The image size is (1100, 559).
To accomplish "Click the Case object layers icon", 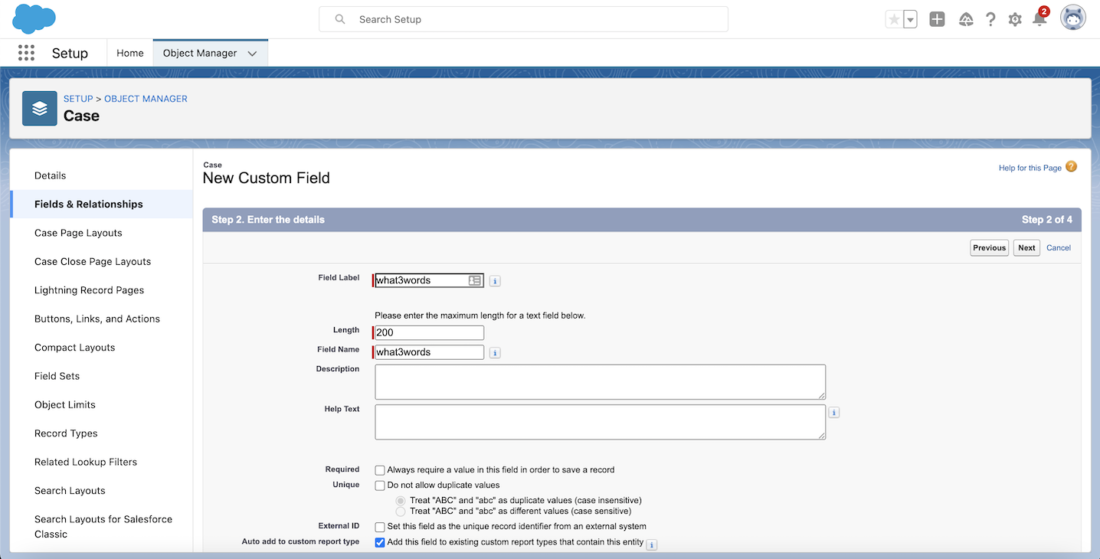I will pos(39,108).
